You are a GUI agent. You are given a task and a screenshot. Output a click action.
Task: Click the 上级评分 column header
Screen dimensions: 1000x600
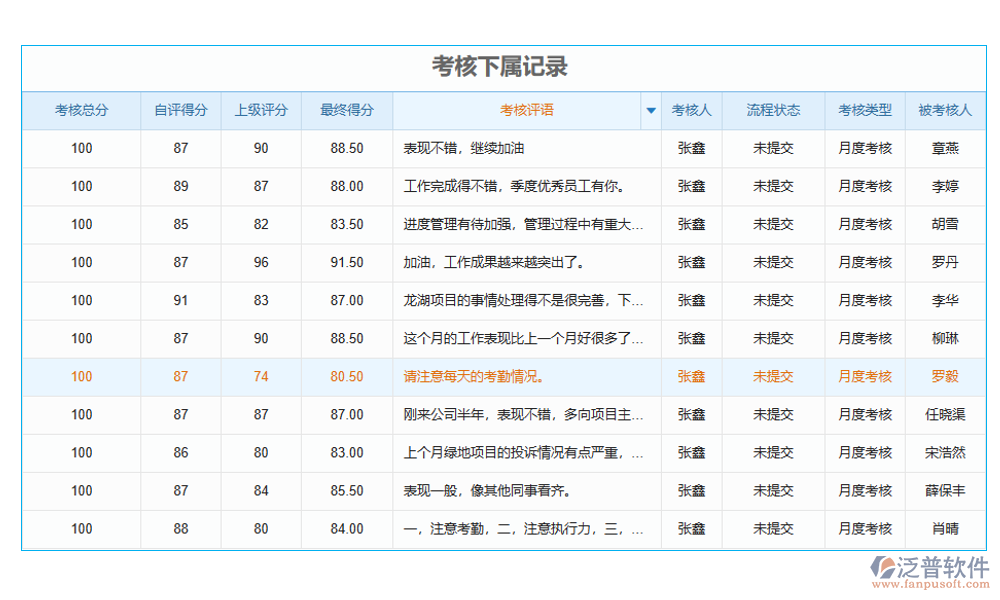click(x=260, y=110)
